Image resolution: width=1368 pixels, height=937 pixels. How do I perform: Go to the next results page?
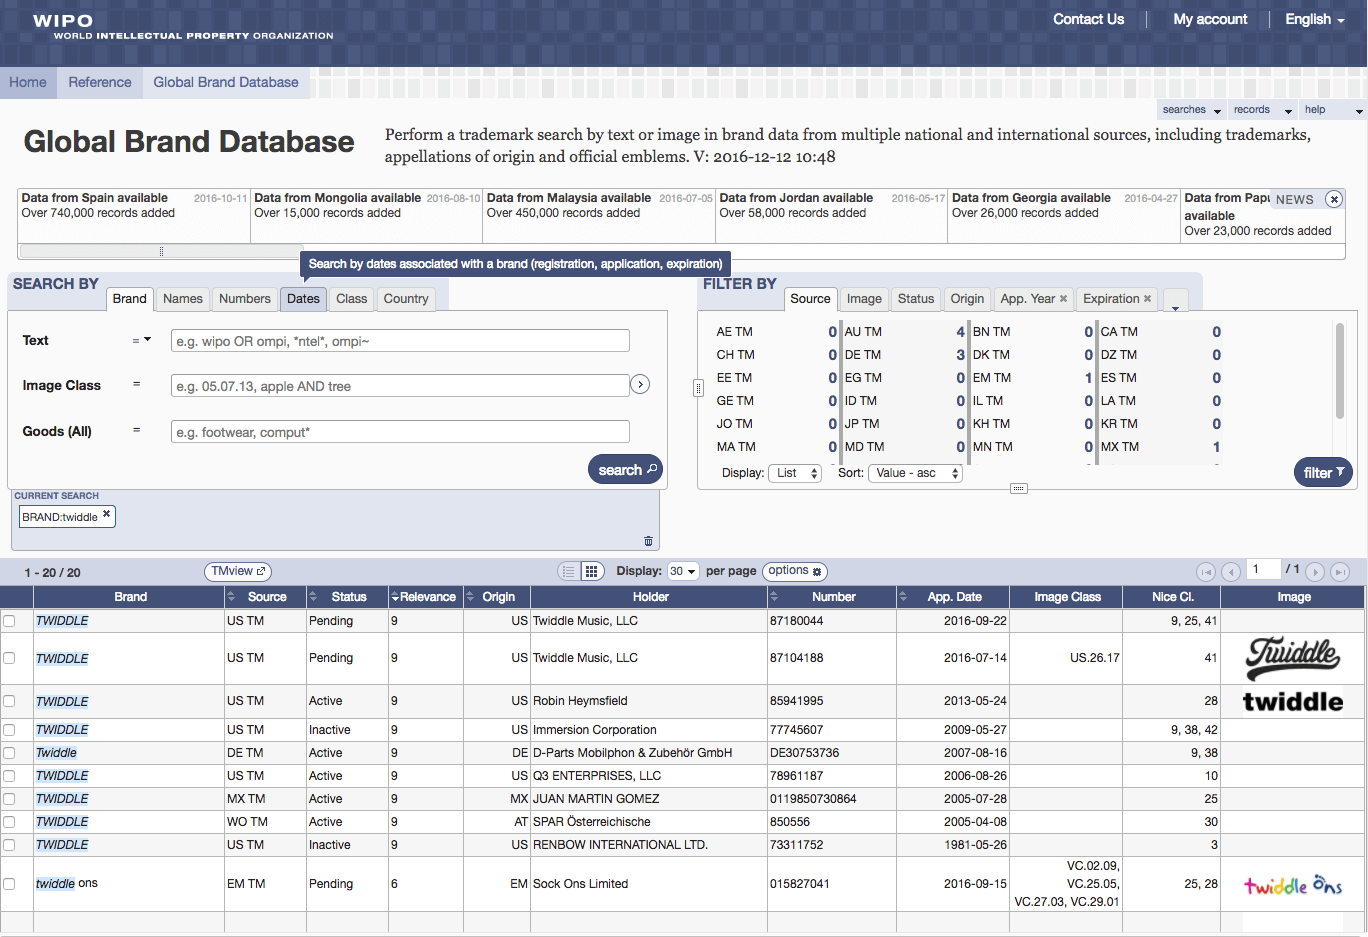tap(1315, 572)
